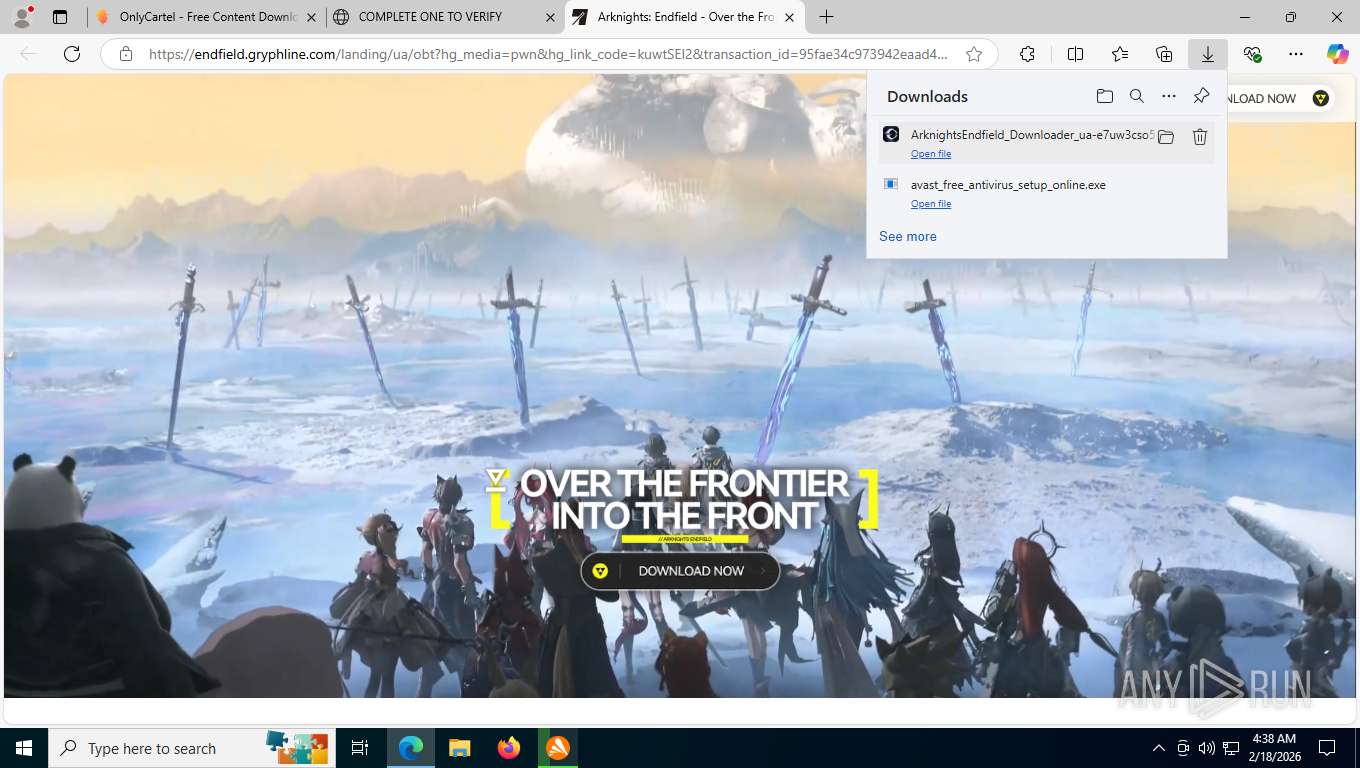The image size is (1360, 768).
Task: Open the notification center
Action: [1327, 748]
